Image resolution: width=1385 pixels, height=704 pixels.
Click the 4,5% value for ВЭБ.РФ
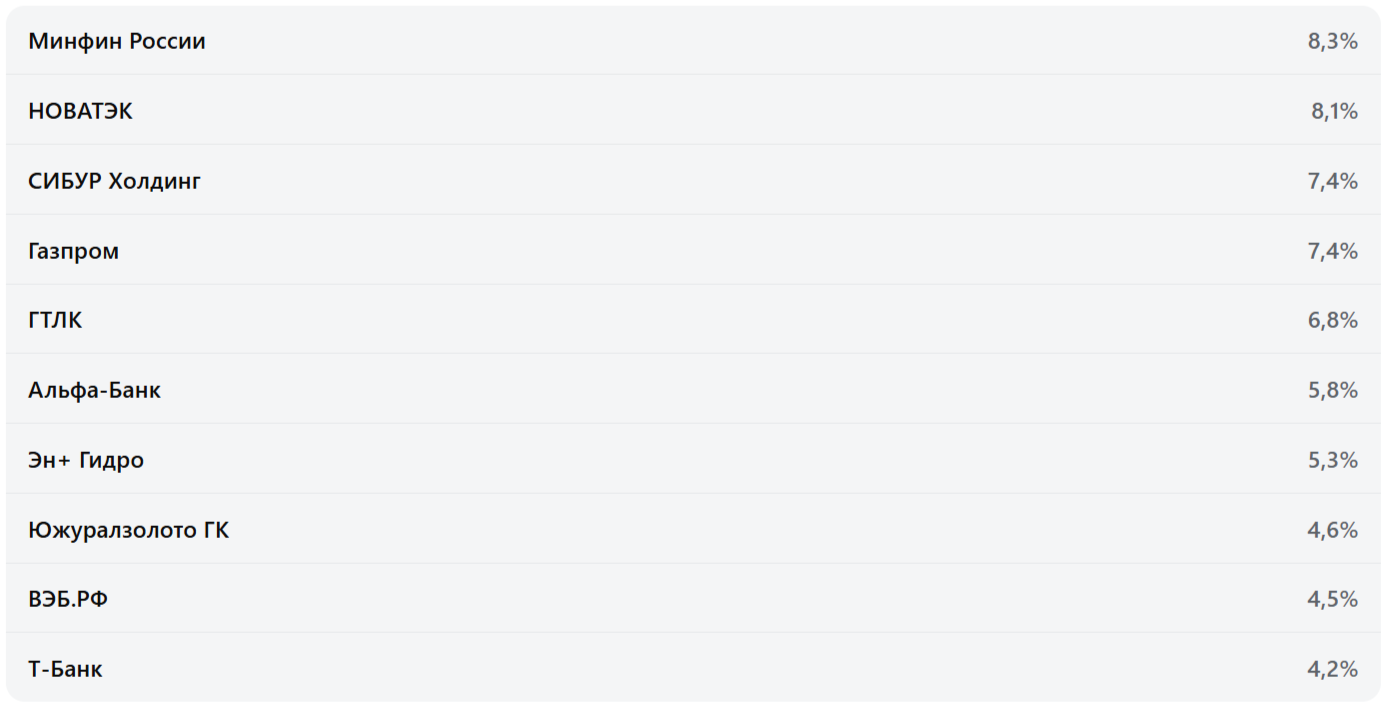pos(1332,599)
